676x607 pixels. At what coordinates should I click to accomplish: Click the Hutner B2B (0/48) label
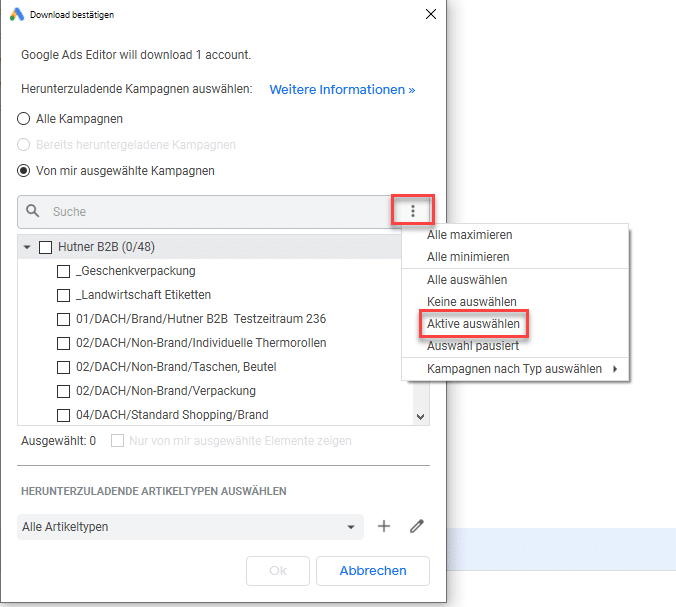coord(106,247)
